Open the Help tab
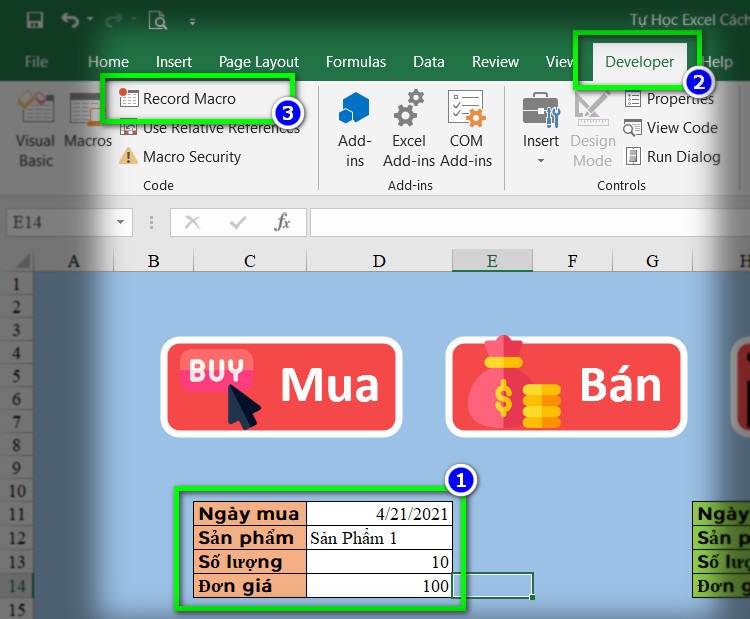 pyautogui.click(x=717, y=62)
